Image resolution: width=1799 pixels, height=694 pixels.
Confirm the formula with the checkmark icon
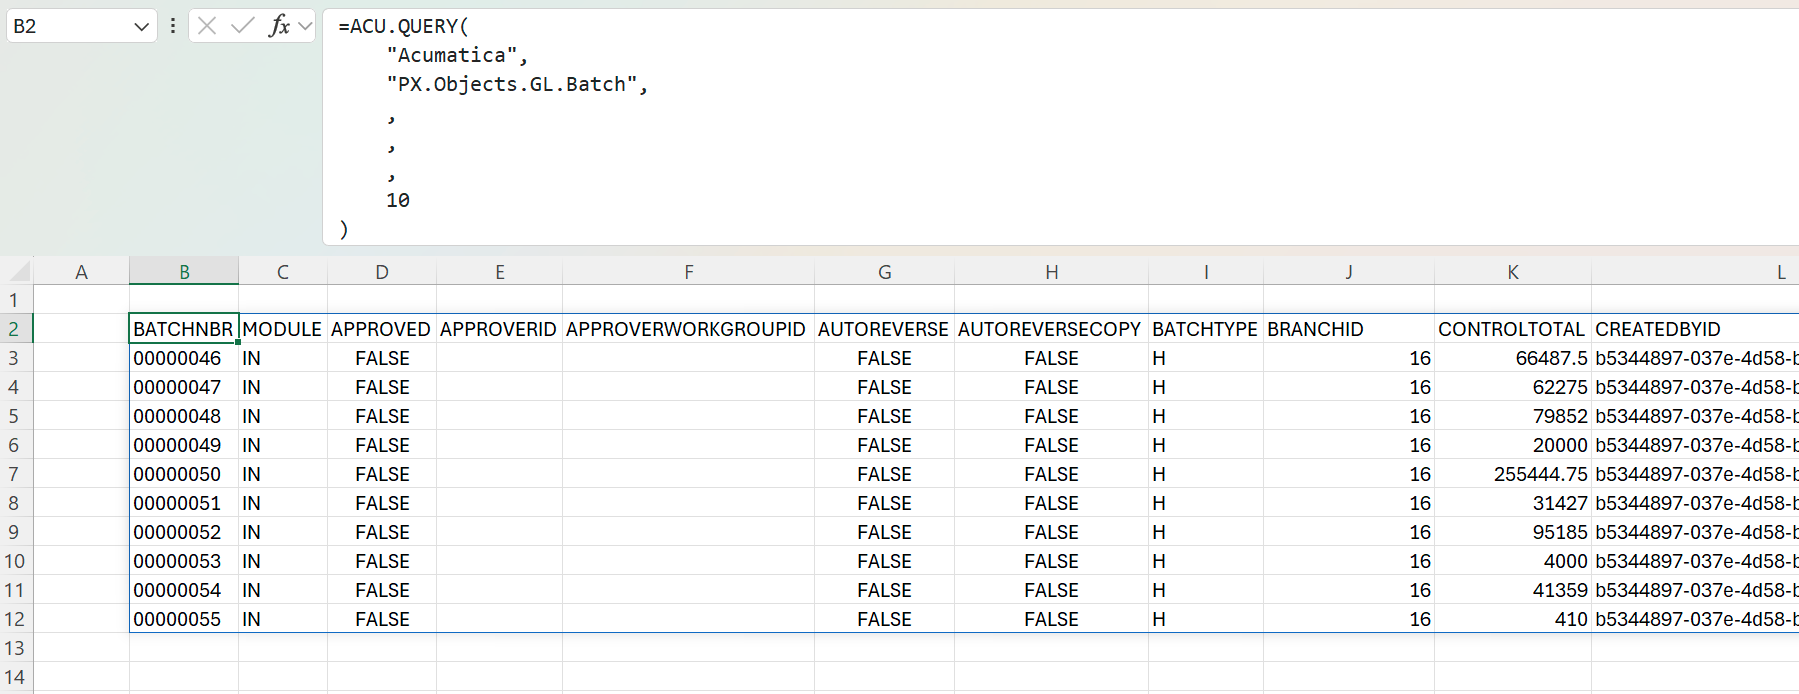(242, 26)
